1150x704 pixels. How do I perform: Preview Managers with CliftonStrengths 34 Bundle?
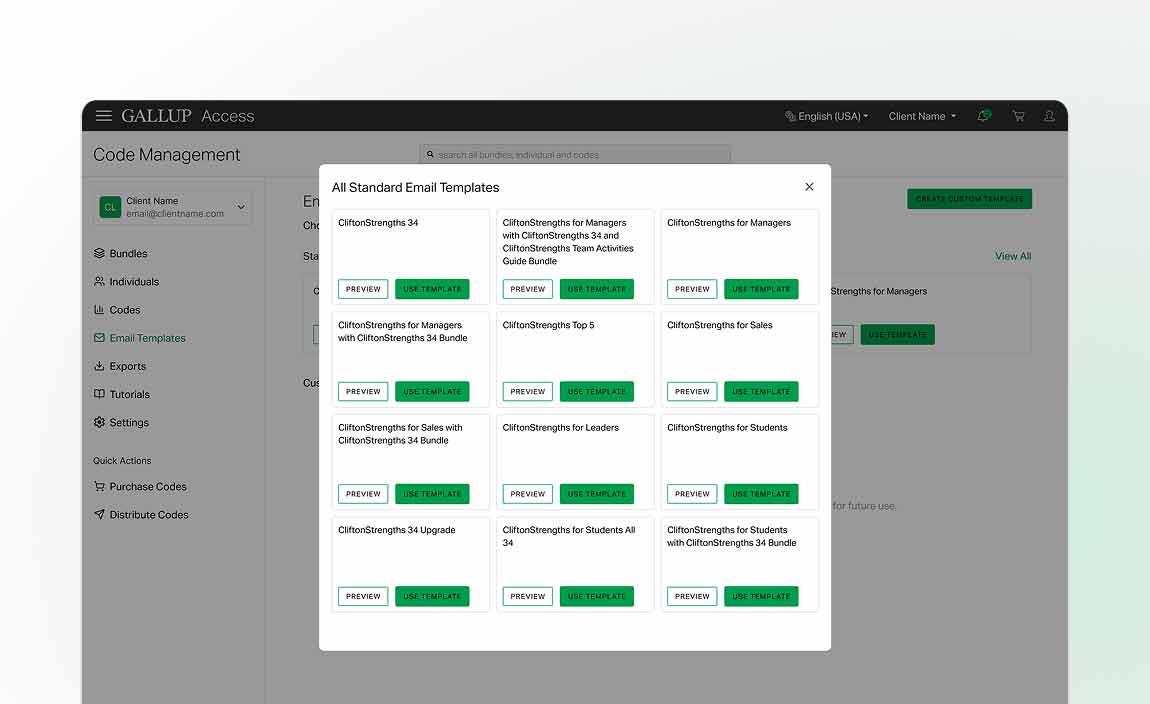pos(363,392)
